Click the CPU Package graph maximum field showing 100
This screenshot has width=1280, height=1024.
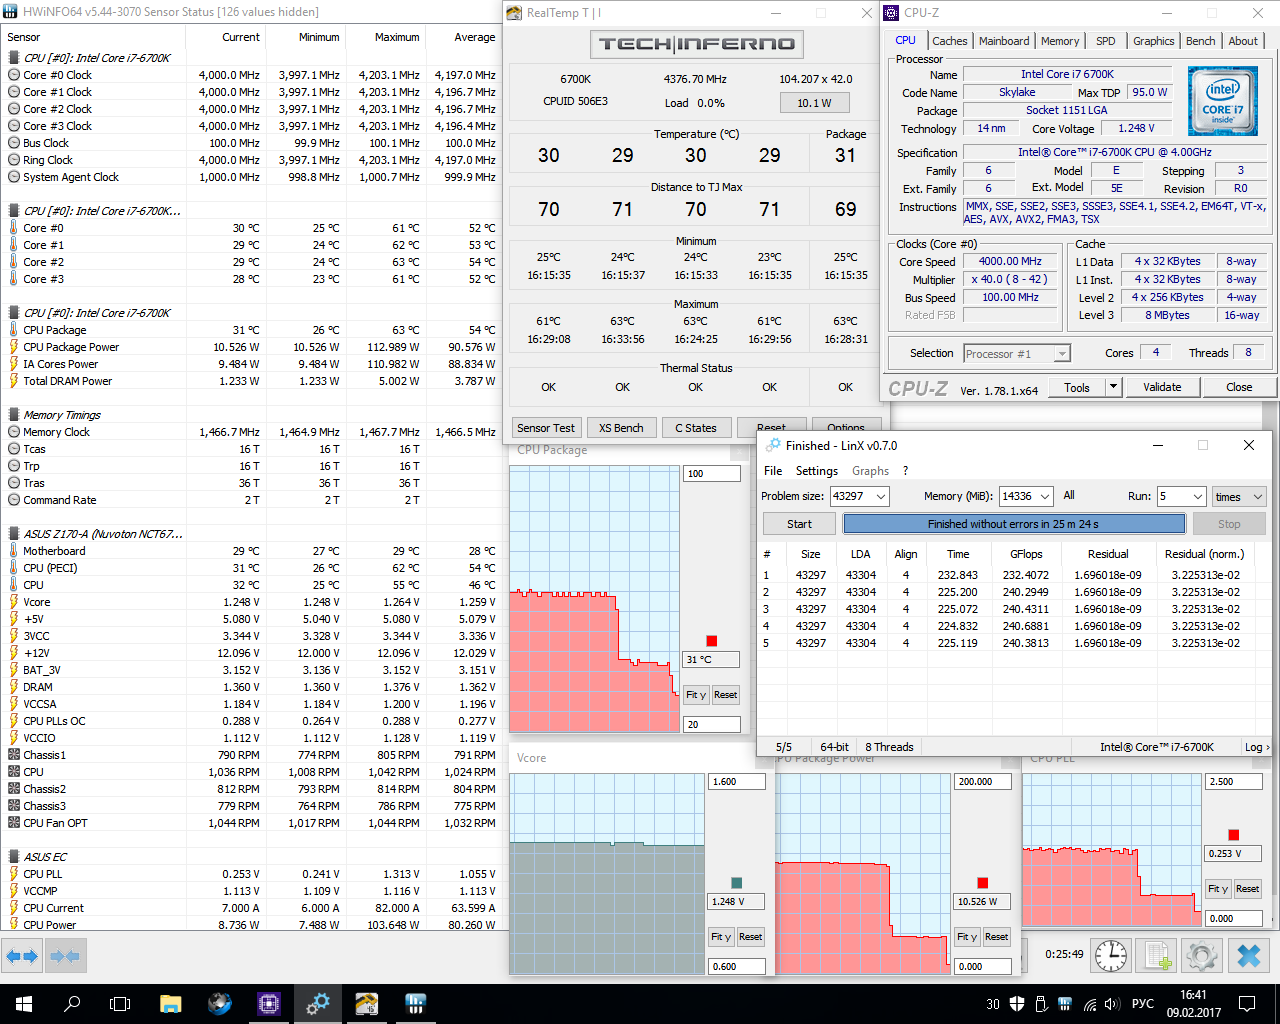(x=712, y=473)
